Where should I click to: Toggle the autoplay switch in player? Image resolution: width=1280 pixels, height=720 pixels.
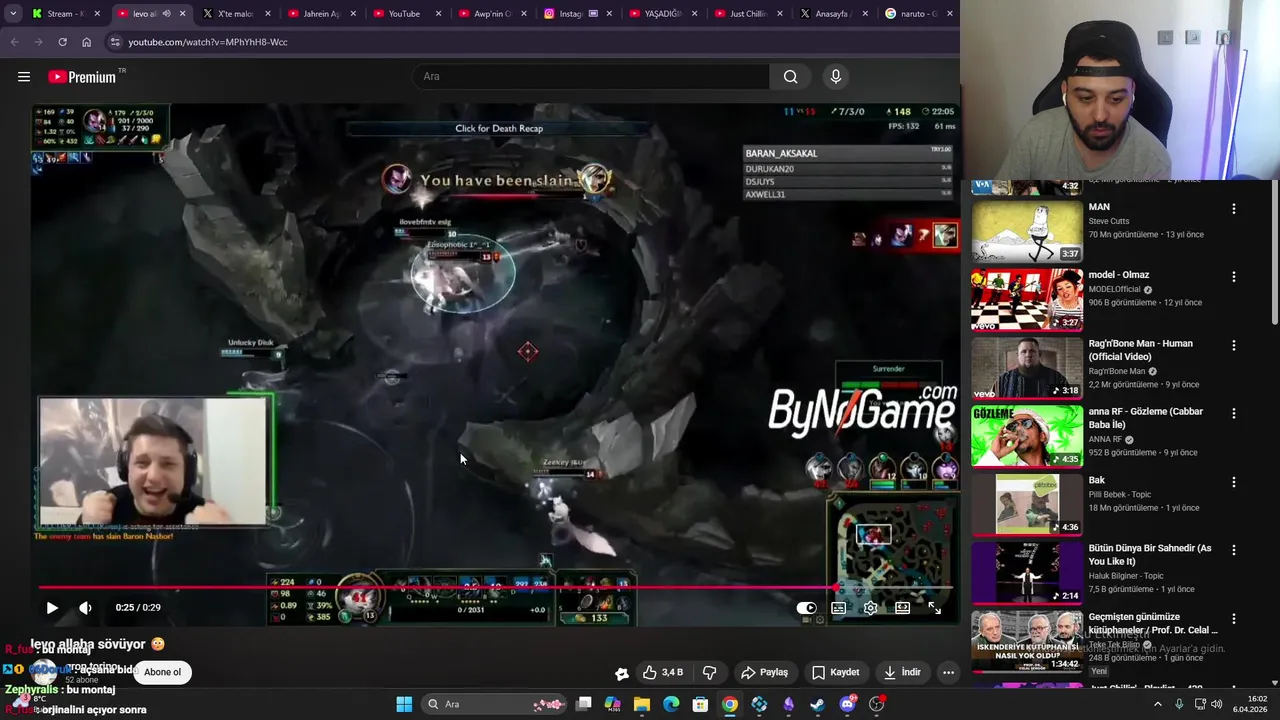807,608
